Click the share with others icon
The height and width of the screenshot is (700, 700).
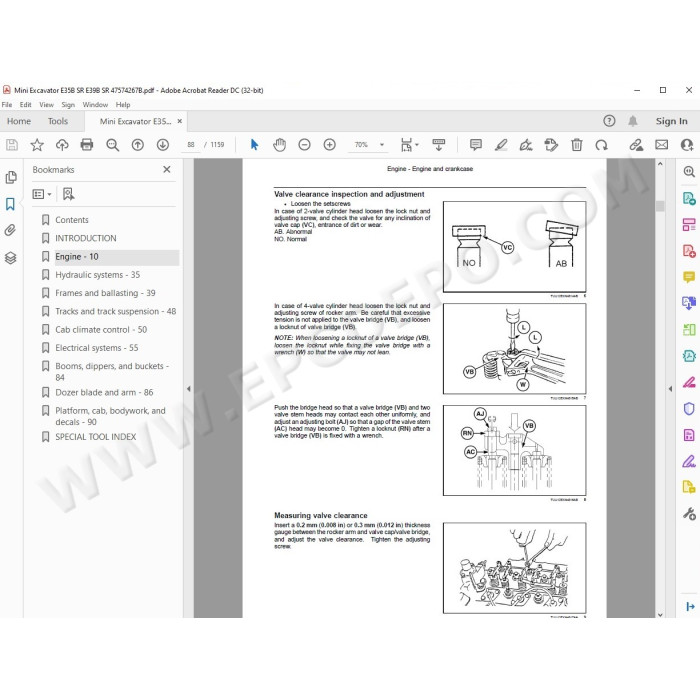pos(687,145)
